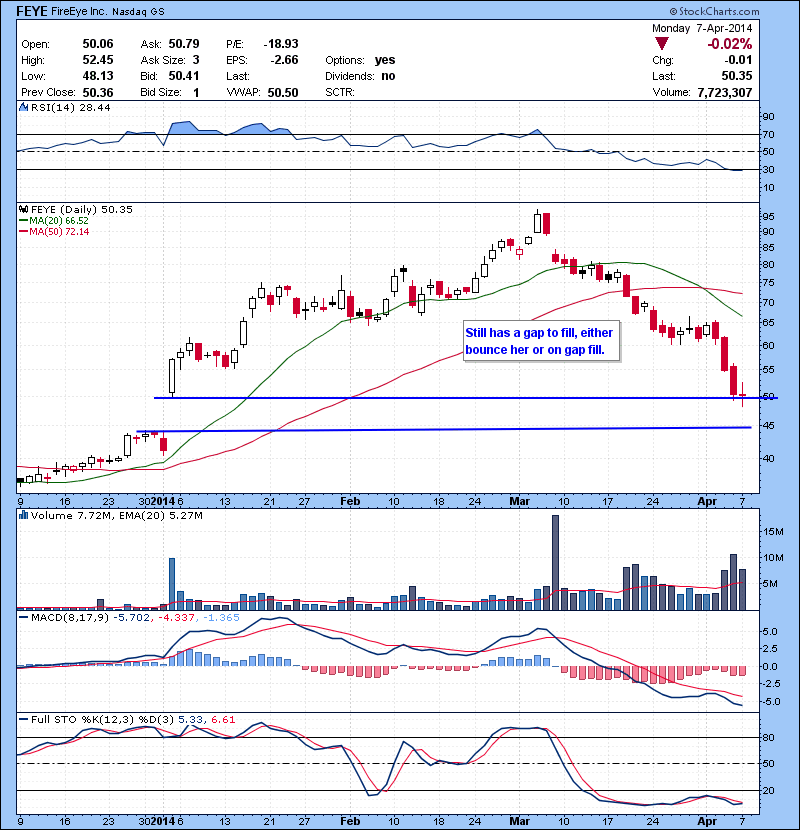800x830 pixels.
Task: Click the volume bars icon beside Volume 7.72M
Action: (23, 515)
